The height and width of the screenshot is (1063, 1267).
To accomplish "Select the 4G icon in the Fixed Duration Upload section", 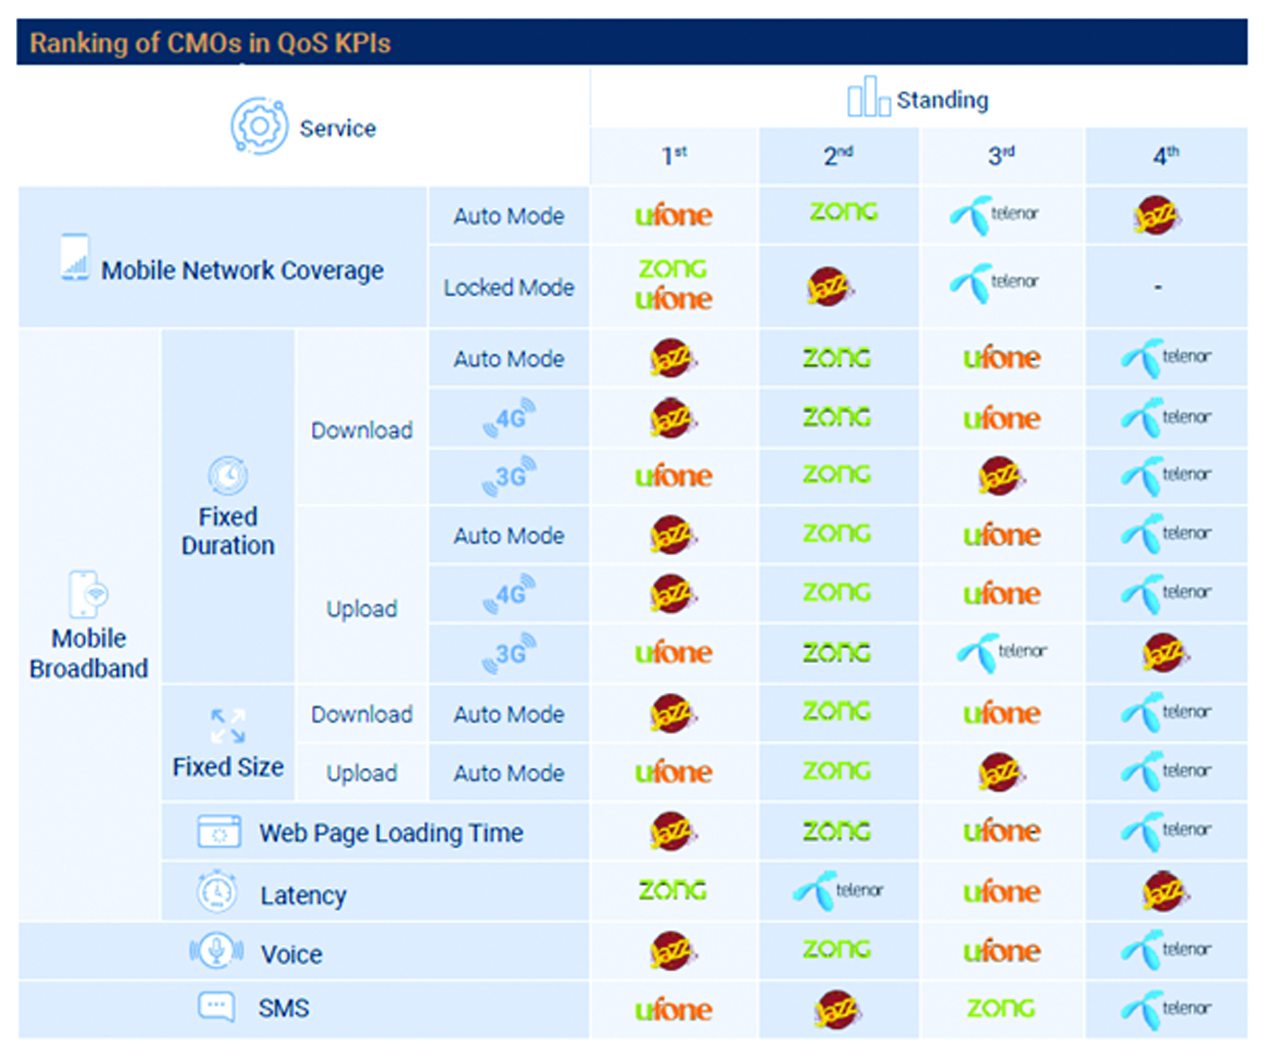I will tap(509, 594).
